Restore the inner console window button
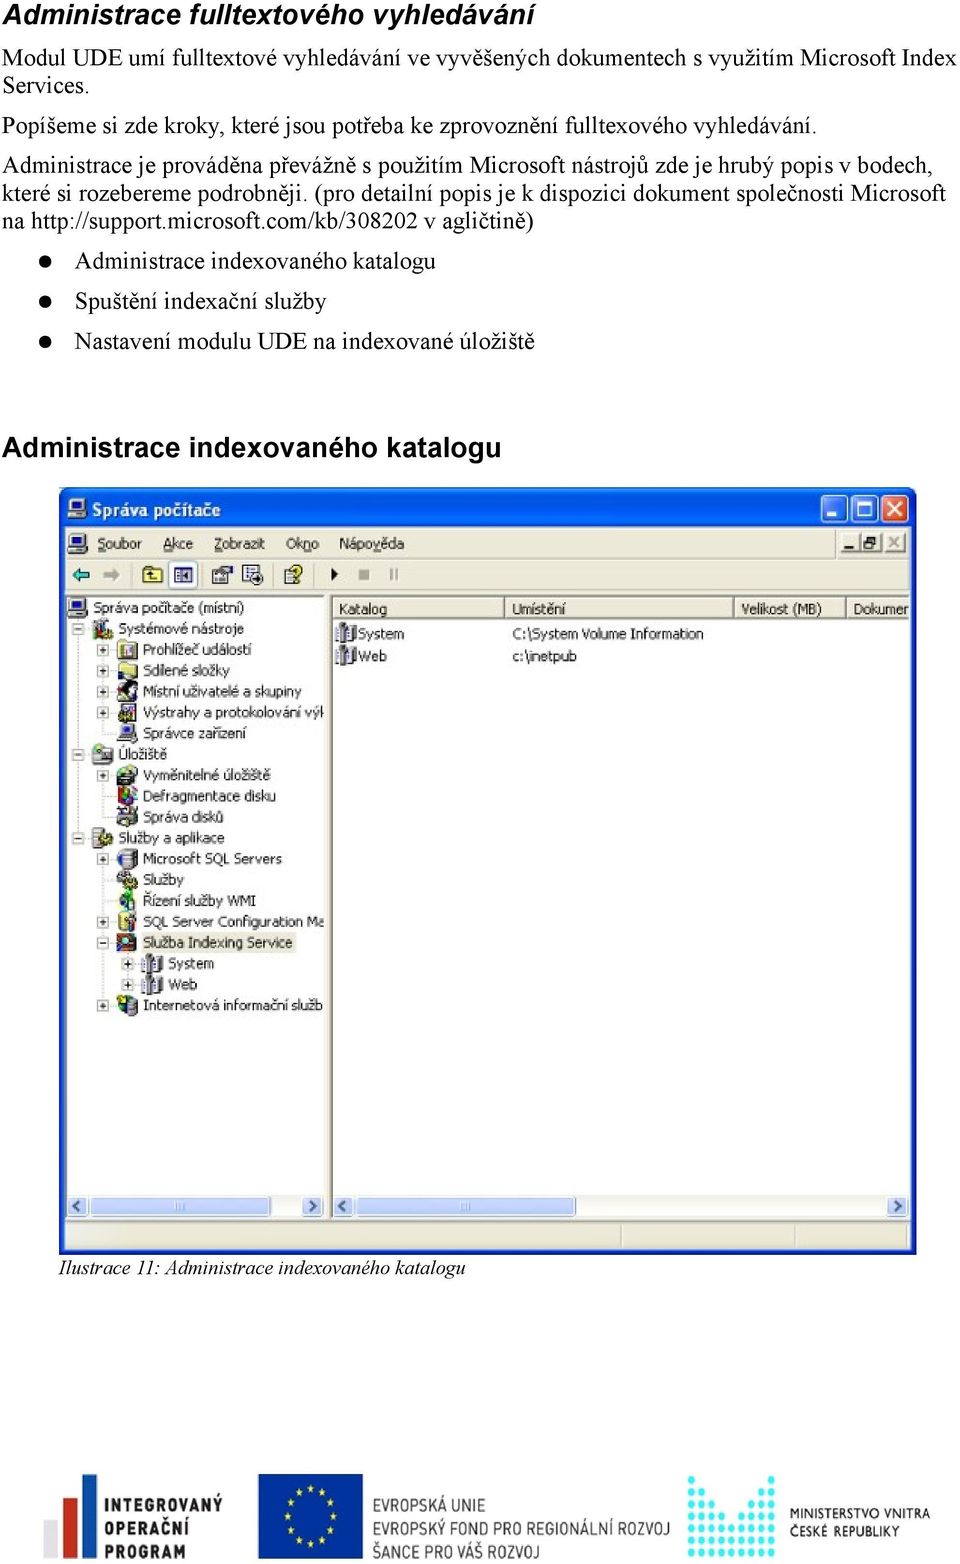 coord(870,543)
